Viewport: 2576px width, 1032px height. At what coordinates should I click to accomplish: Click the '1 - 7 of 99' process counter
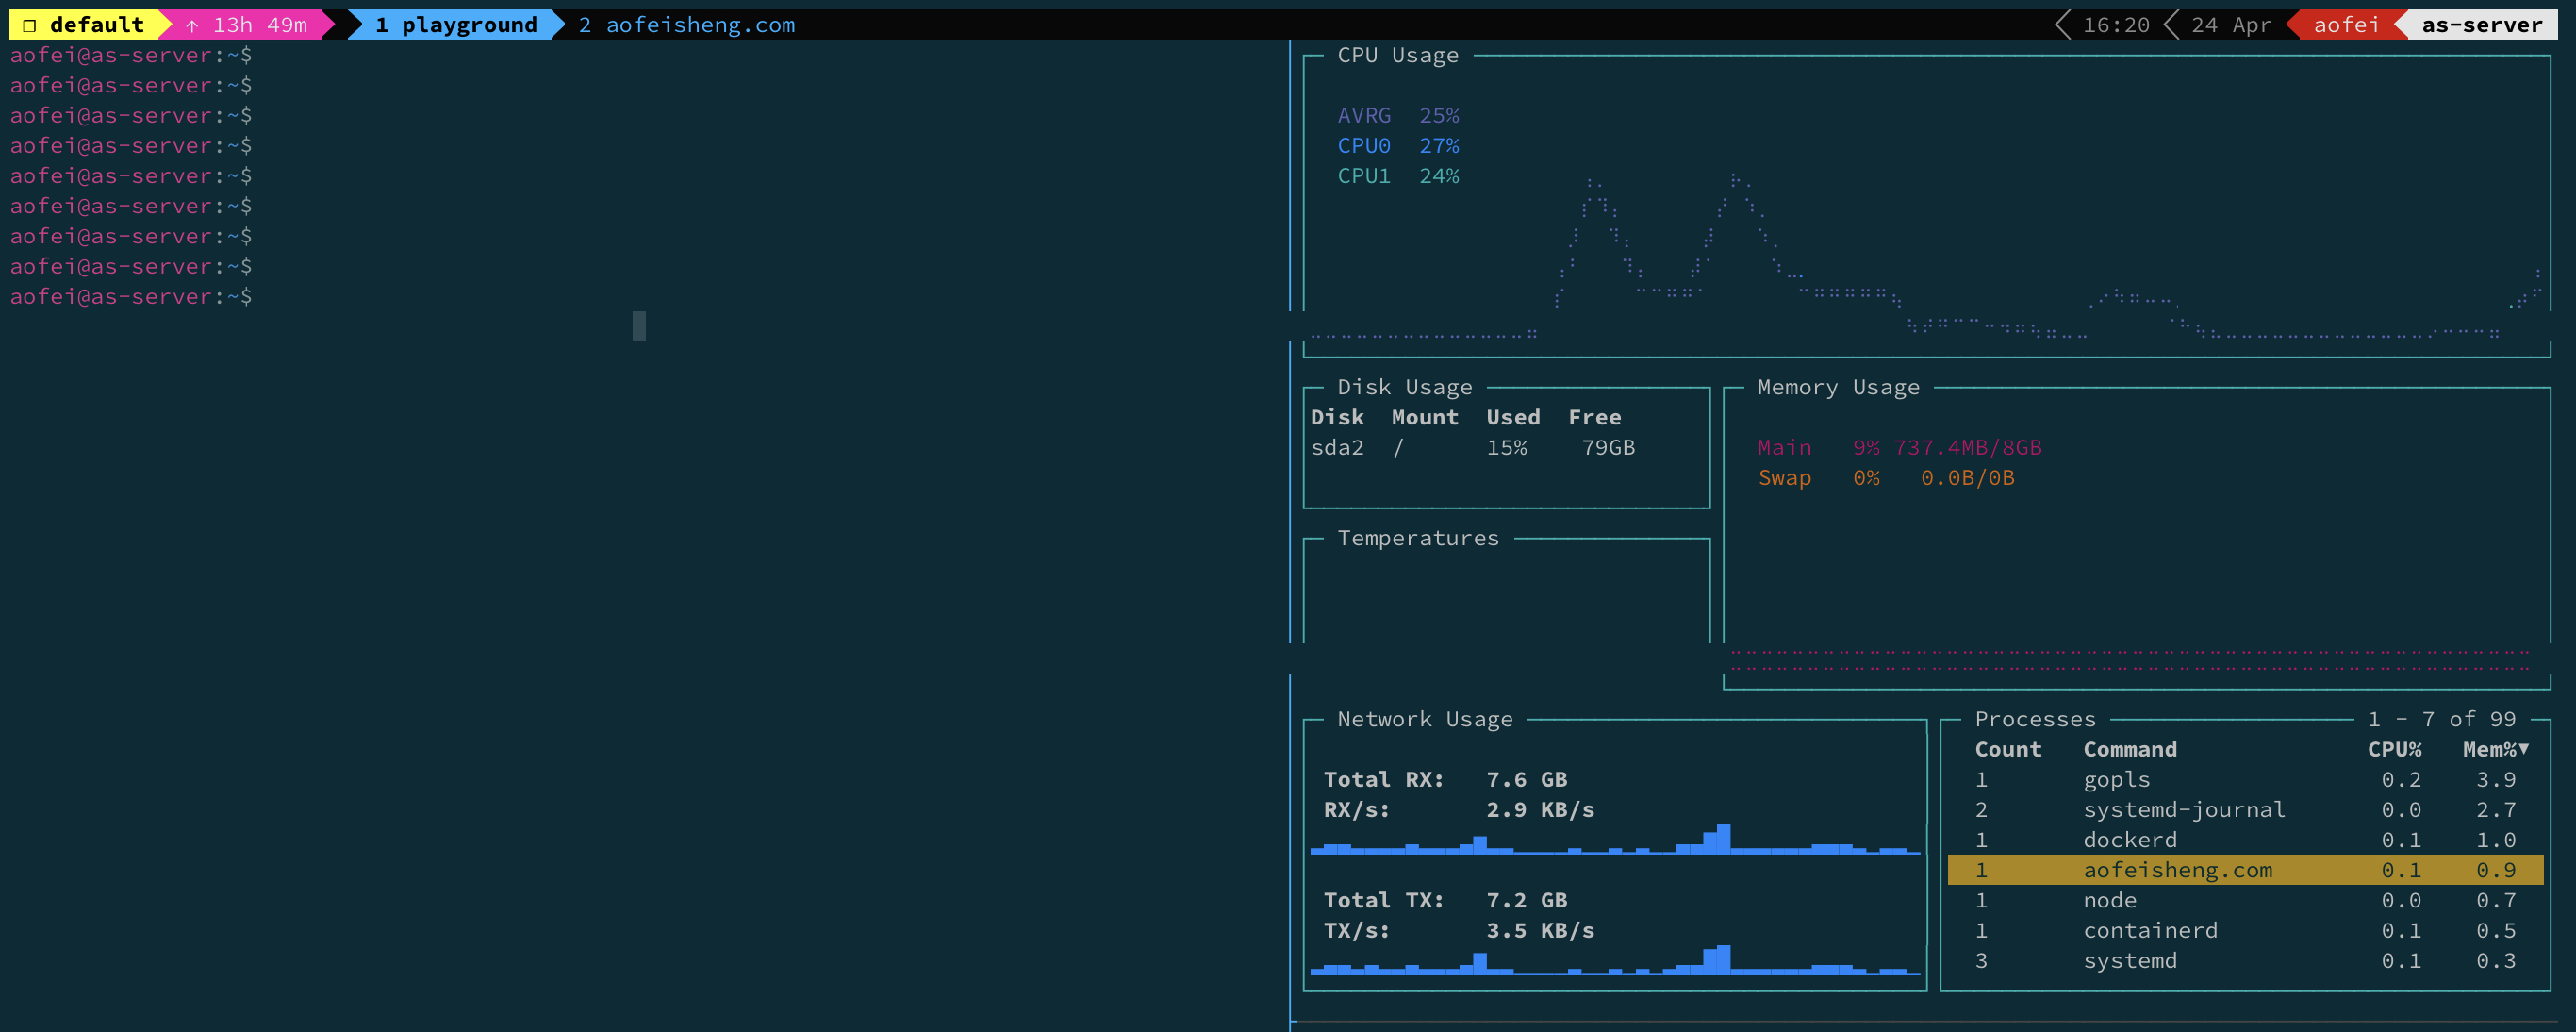[x=2442, y=719]
